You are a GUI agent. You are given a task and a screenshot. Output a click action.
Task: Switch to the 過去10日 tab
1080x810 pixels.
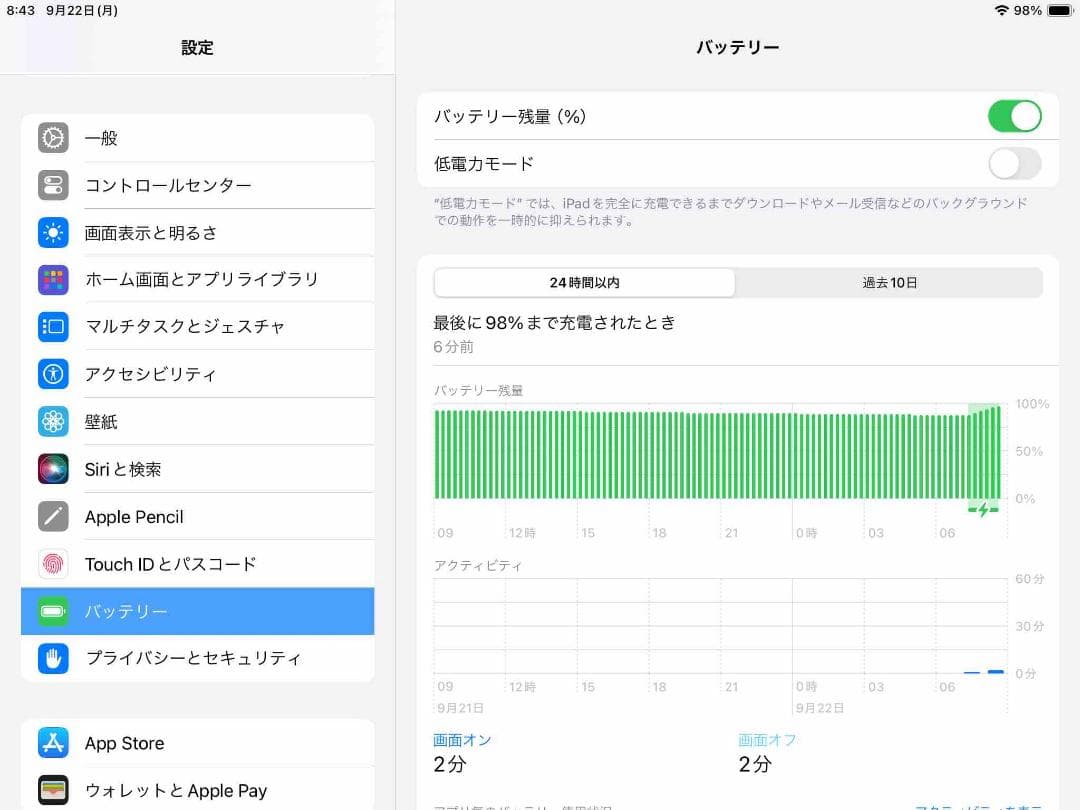(x=890, y=283)
